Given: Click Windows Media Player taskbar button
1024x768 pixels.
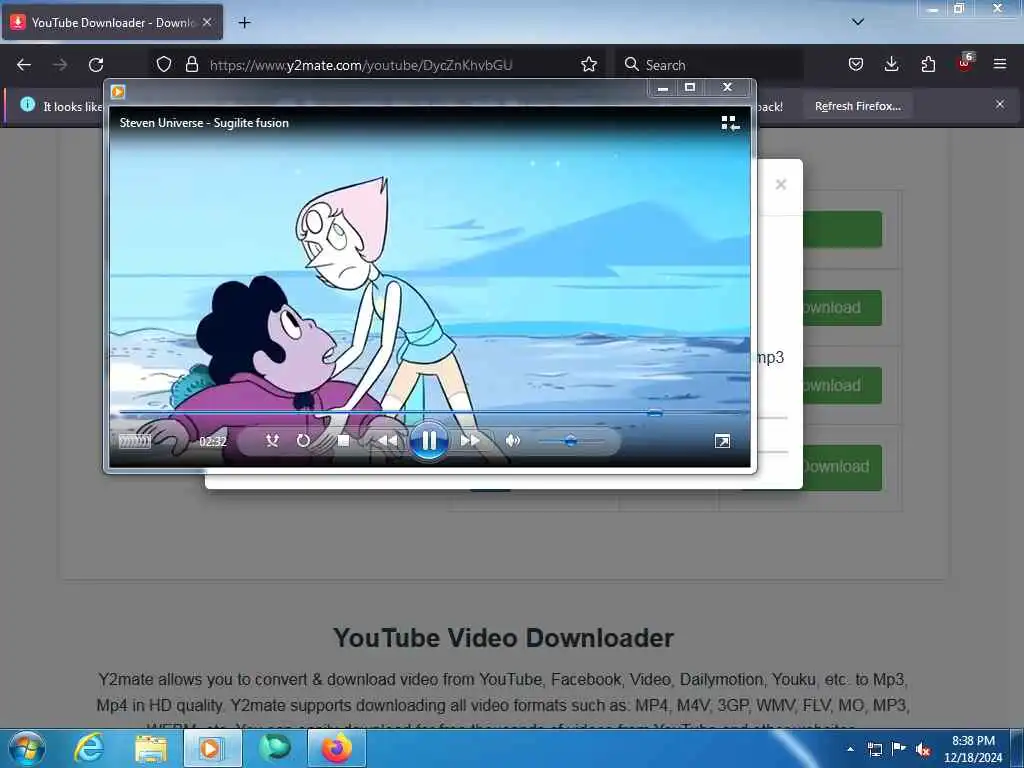Looking at the screenshot, I should [x=212, y=748].
